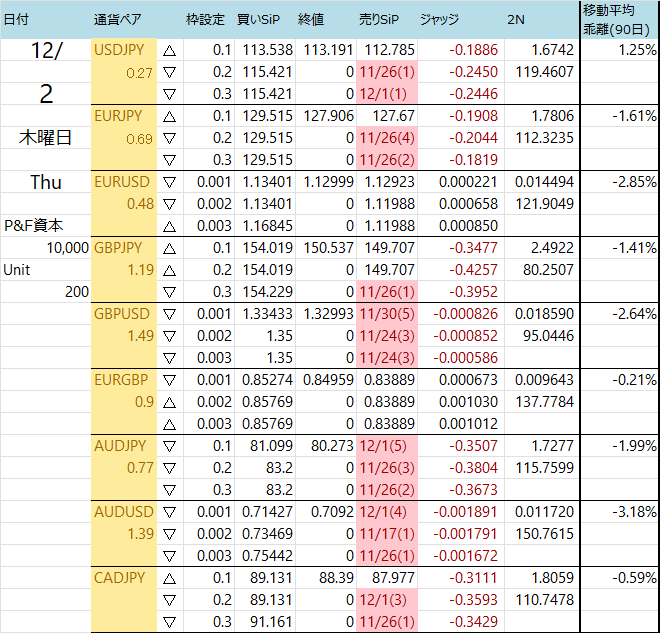Select the AUDUSD buy SiP 0.75442
This screenshot has width=660, height=633.
tap(265, 556)
